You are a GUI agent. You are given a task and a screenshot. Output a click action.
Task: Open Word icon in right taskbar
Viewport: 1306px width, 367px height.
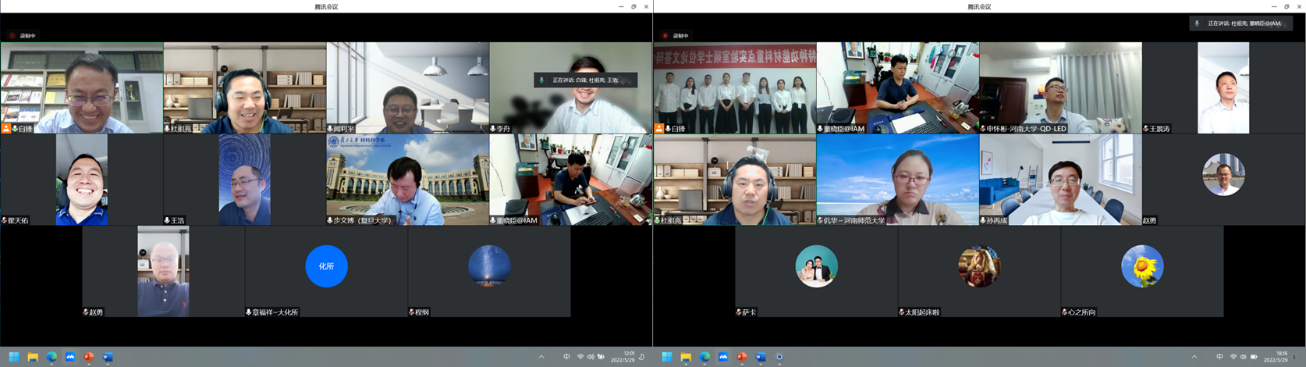pos(761,357)
